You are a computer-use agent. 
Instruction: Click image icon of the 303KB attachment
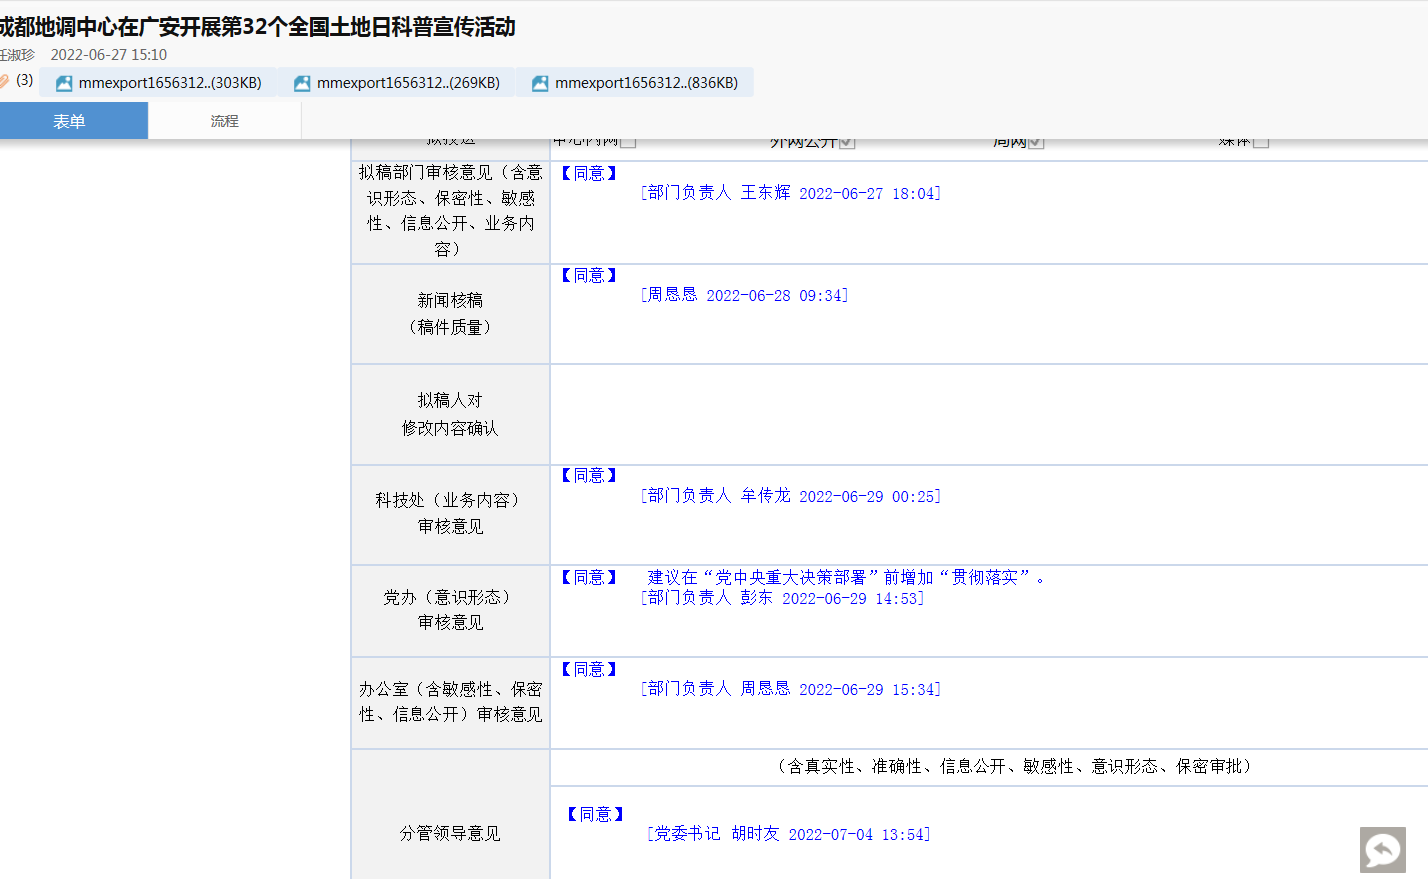[64, 83]
